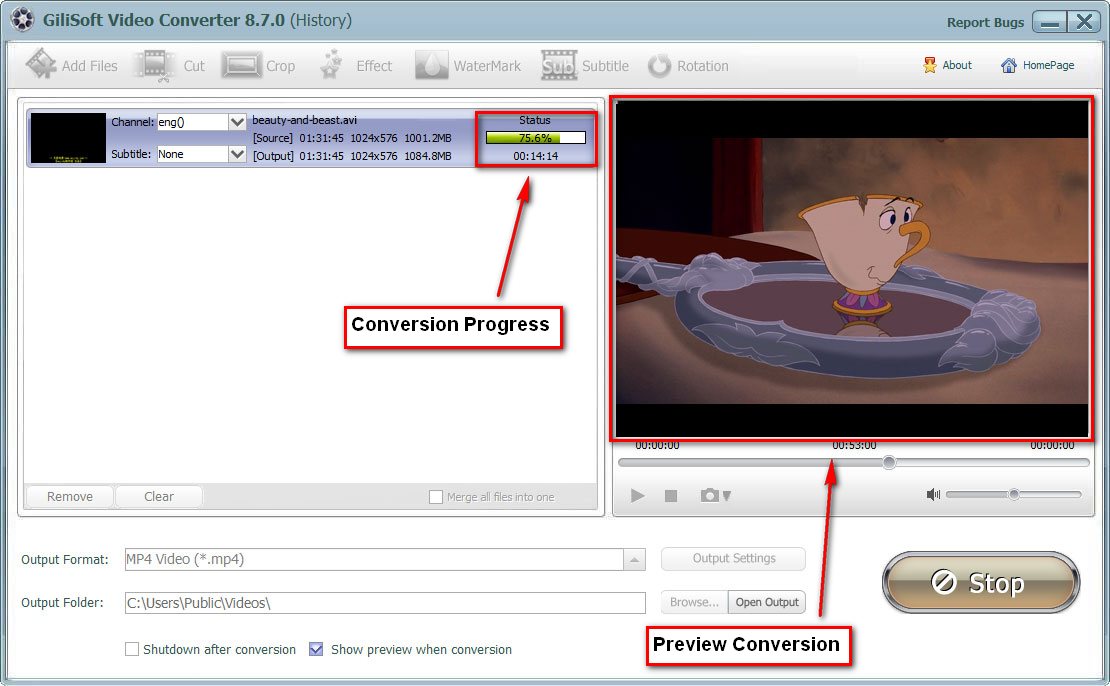
Task: Click the Report Bugs link
Action: tap(985, 23)
